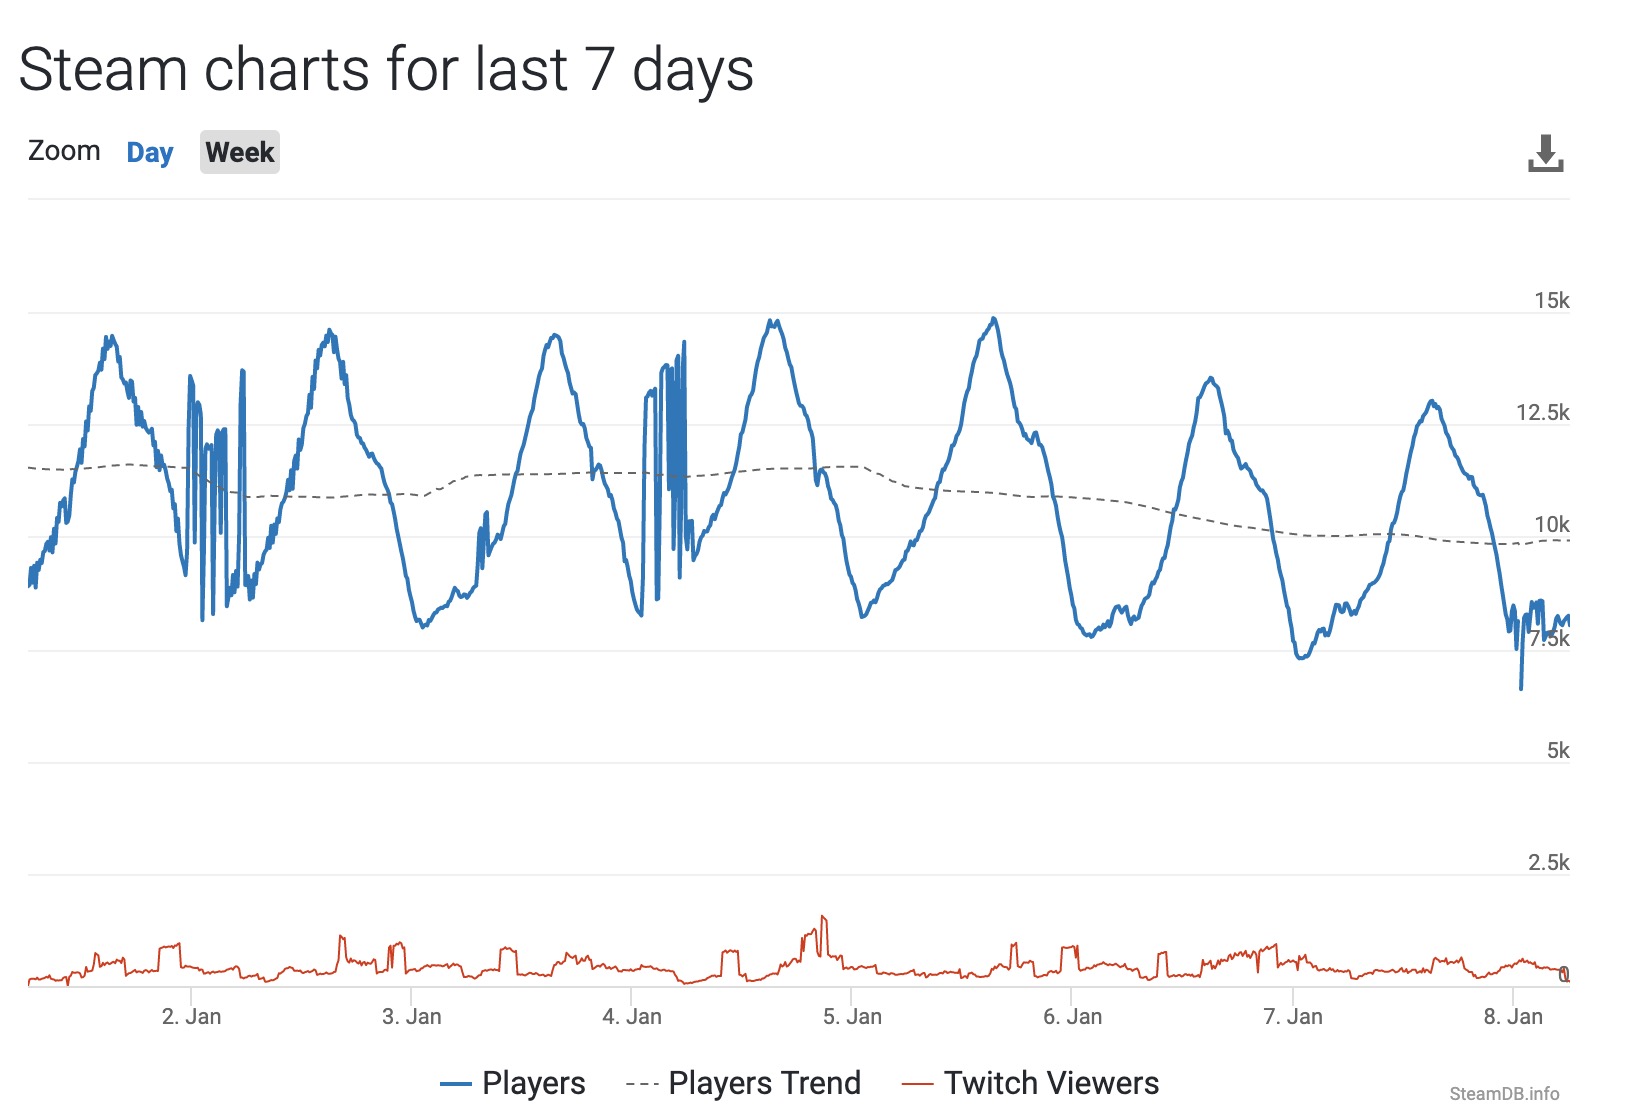Click the download chart icon
Screen dimensions: 1646x1118
pyautogui.click(x=1545, y=154)
